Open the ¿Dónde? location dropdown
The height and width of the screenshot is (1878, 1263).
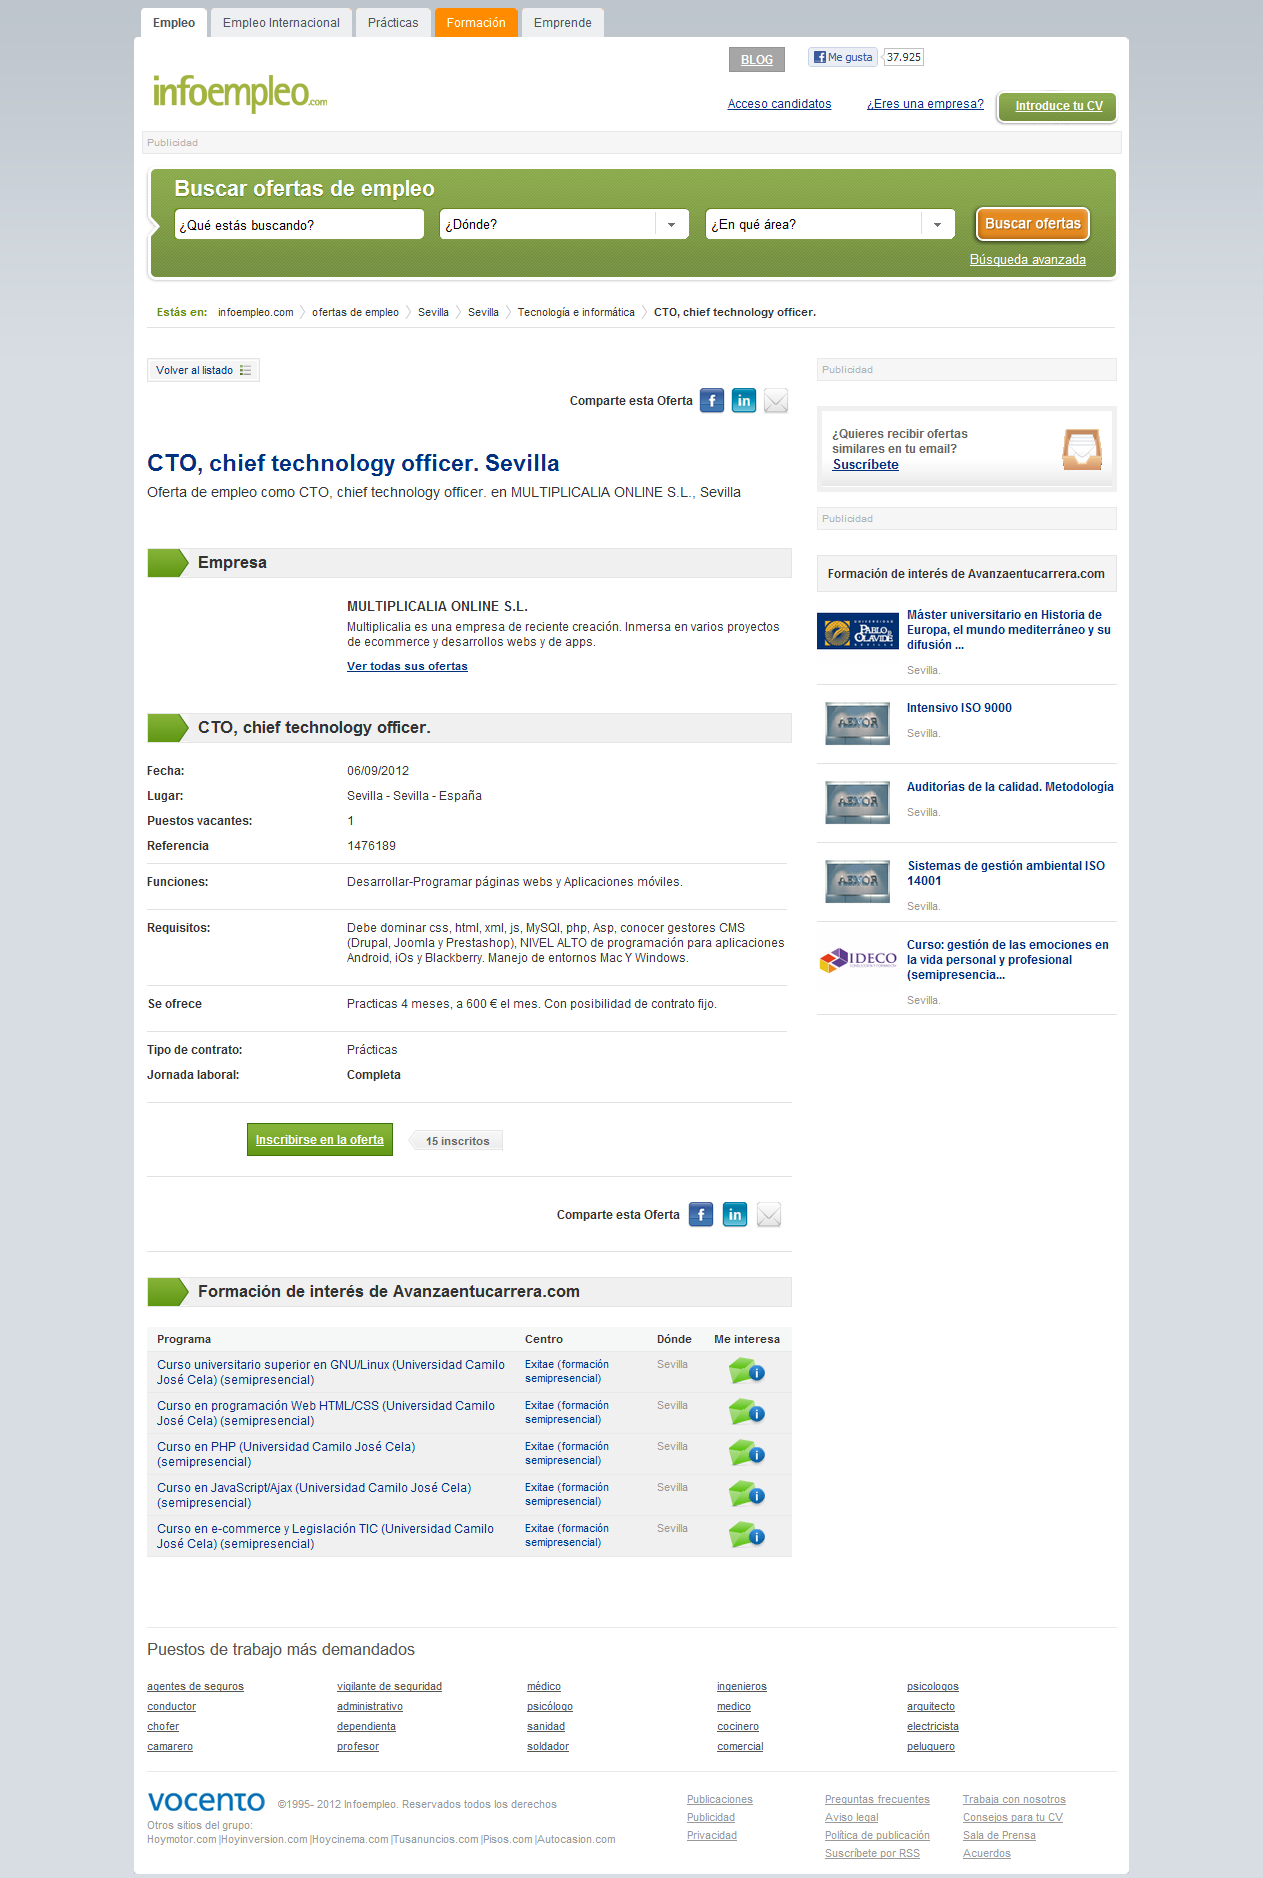pos(565,224)
